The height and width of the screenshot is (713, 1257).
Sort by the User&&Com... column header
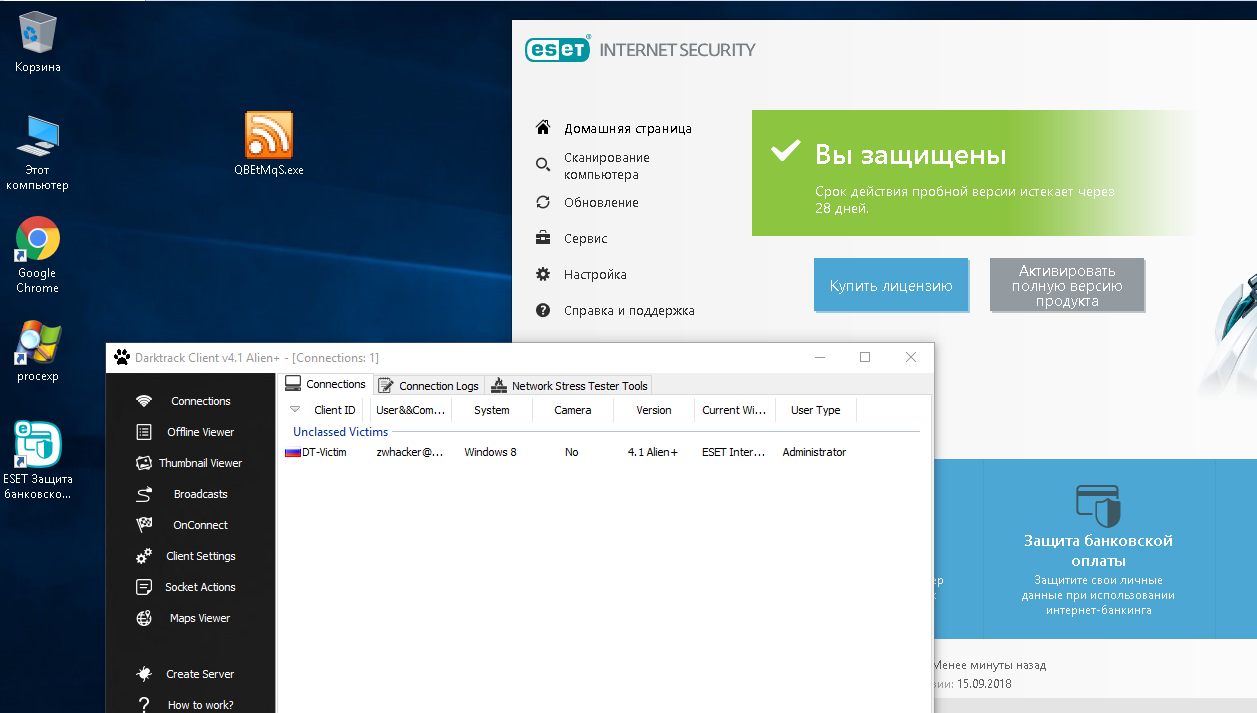point(410,410)
